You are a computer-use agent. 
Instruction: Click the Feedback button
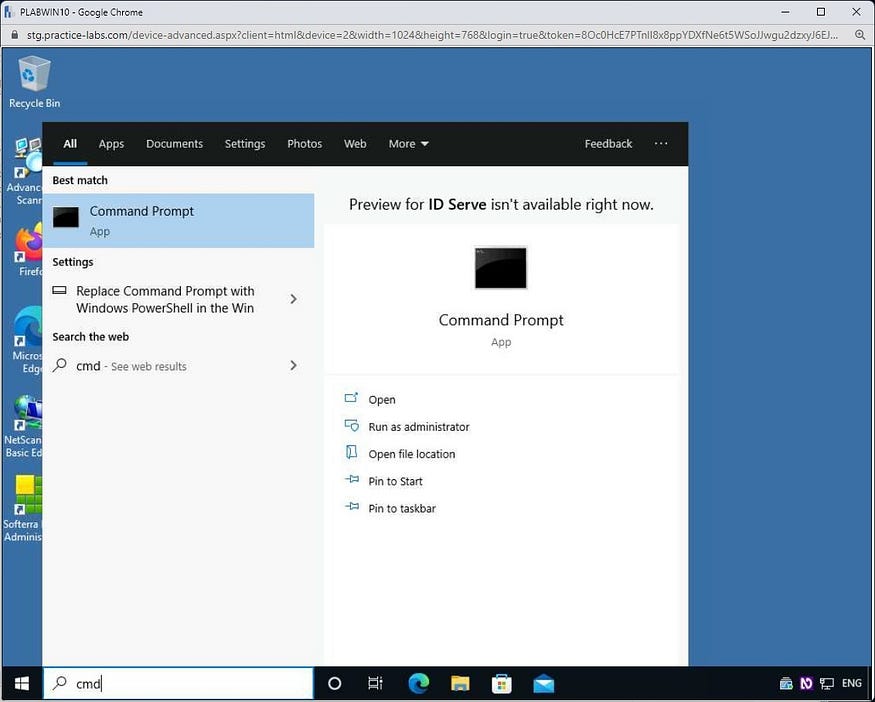click(608, 143)
